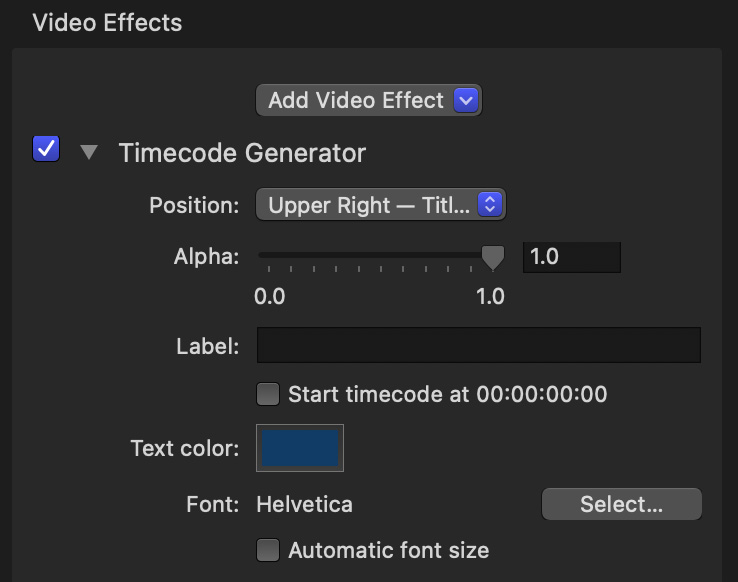Click the middle of the Alpha slider track
The image size is (738, 582).
(375, 256)
